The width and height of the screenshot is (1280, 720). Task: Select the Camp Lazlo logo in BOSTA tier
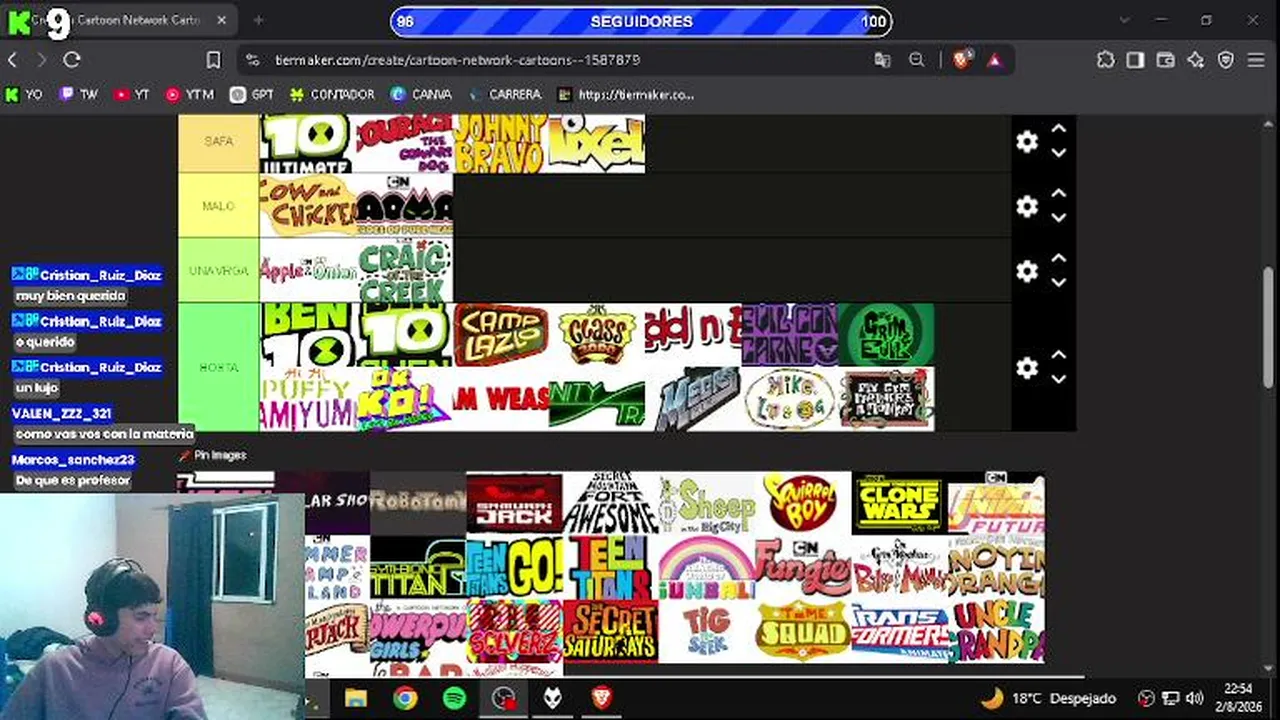coord(501,335)
